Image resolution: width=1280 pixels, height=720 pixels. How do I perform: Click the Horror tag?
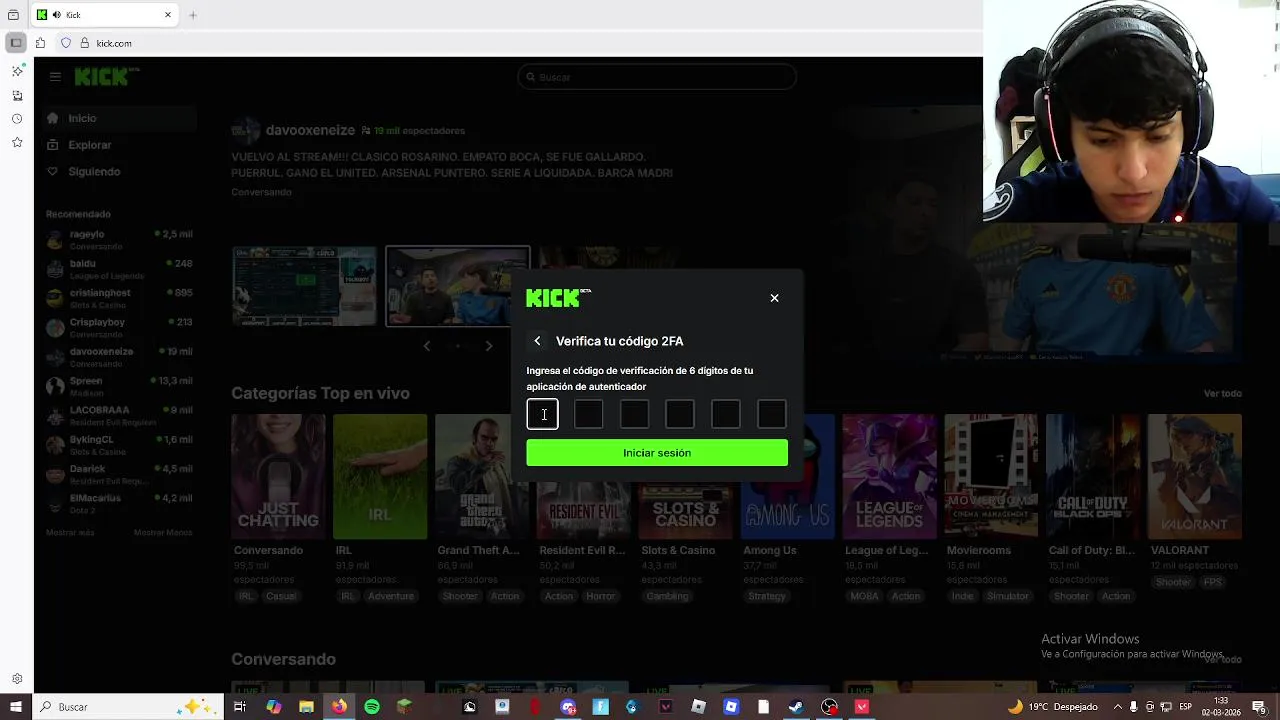click(601, 596)
